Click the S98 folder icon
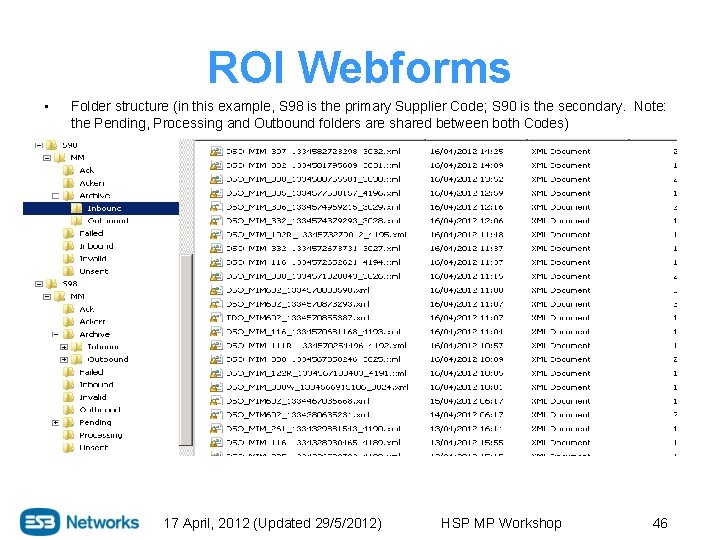 point(51,284)
